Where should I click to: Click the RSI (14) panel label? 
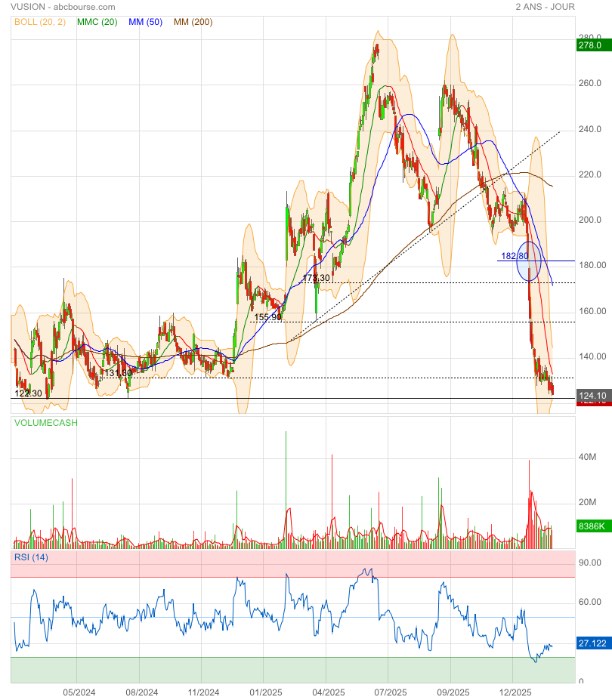tap(31, 557)
